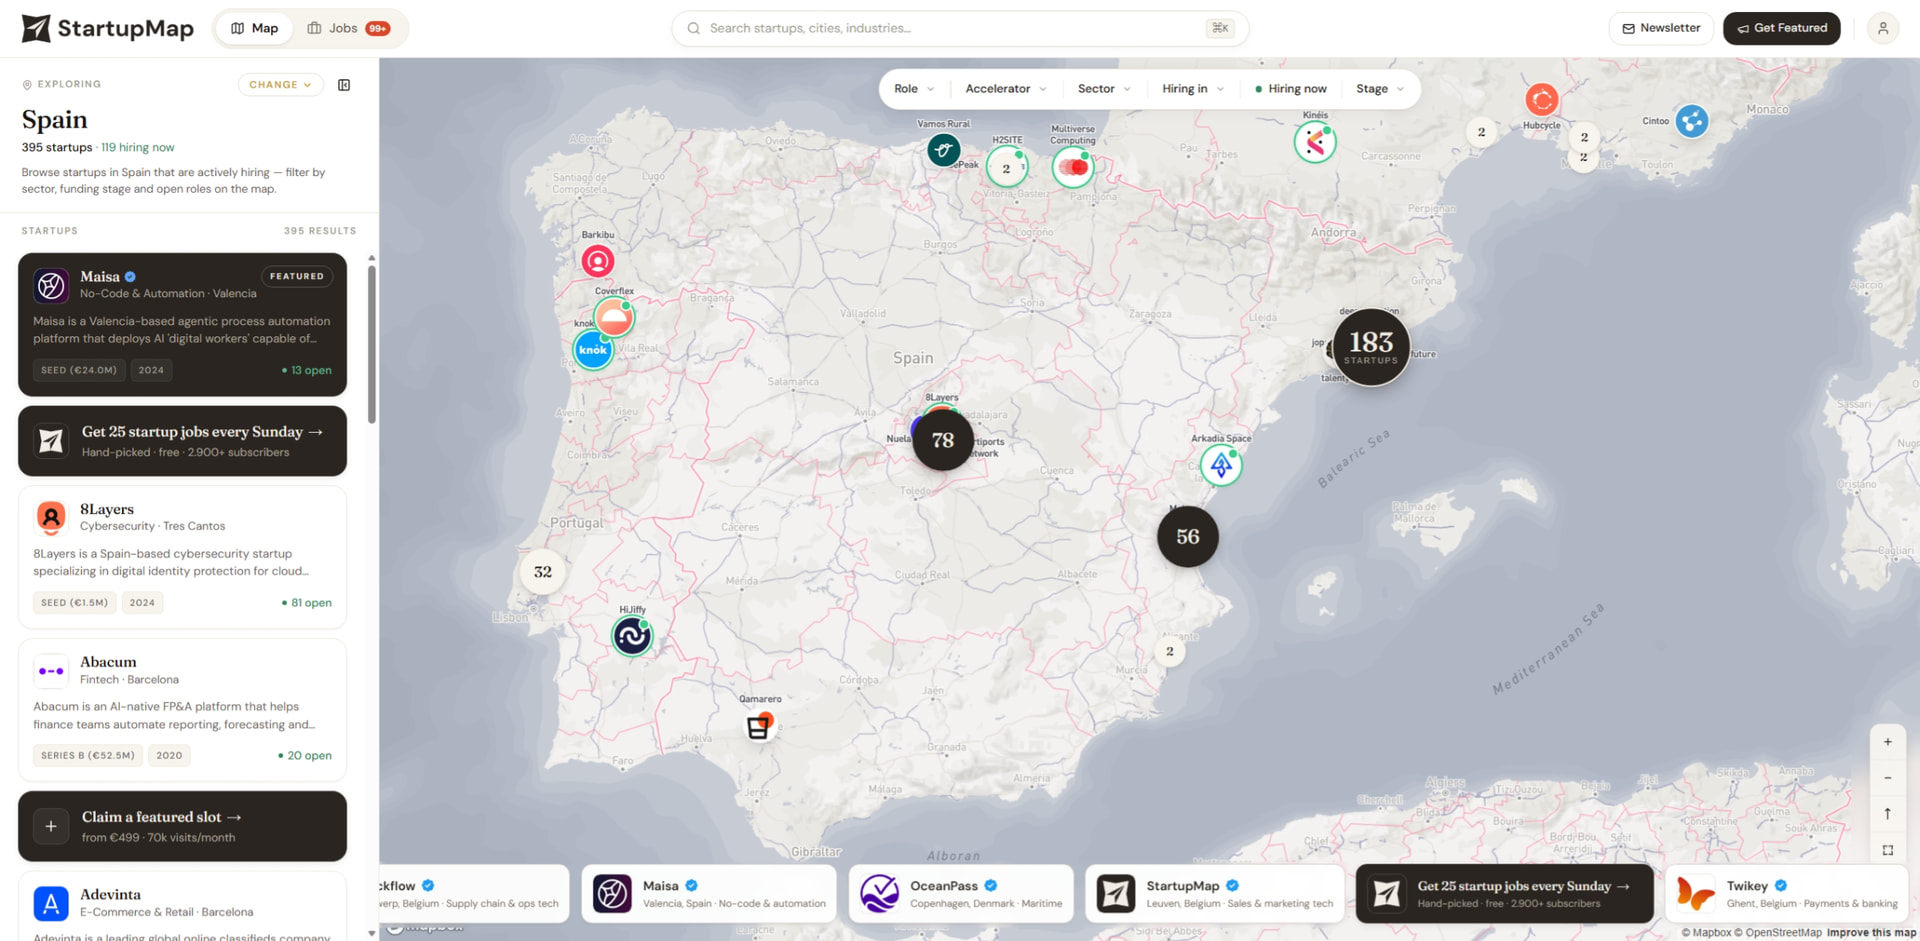Open the StartupMap card in bottom carousel
This screenshot has height=941, width=1920.
(1215, 893)
